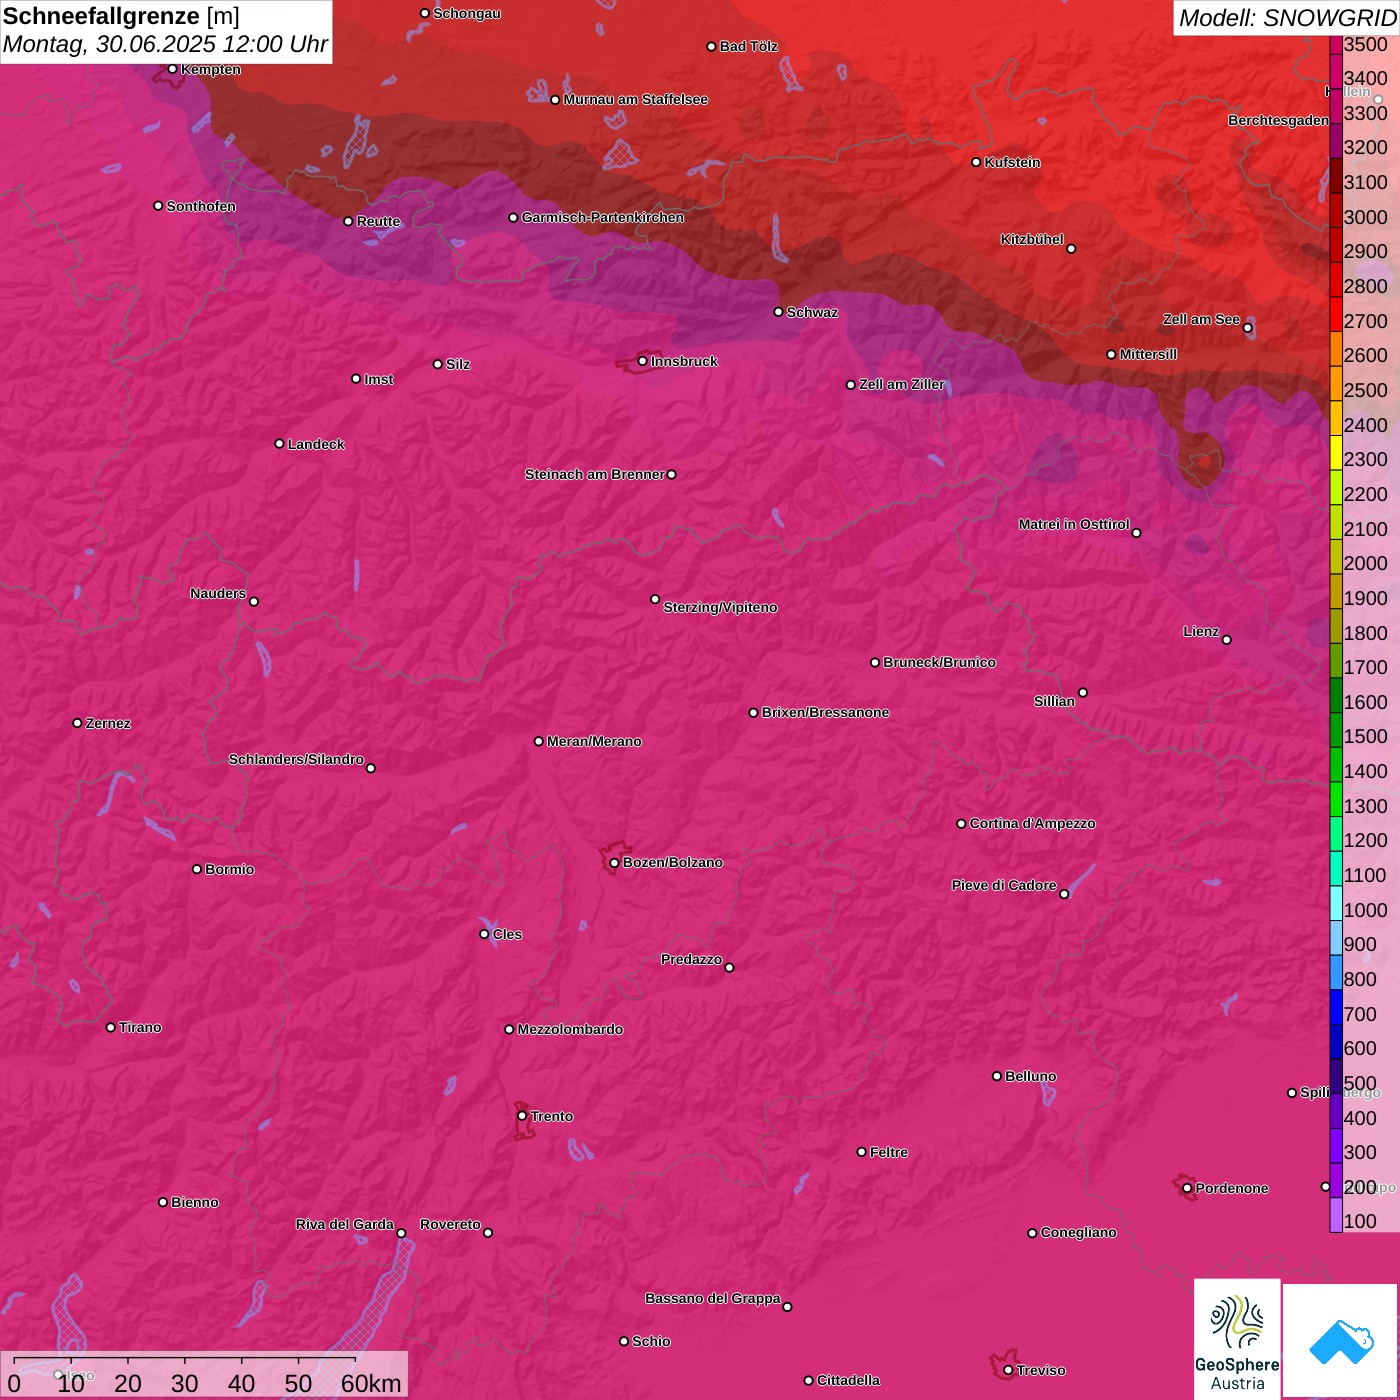Click the Feltre location dot

click(x=861, y=1152)
